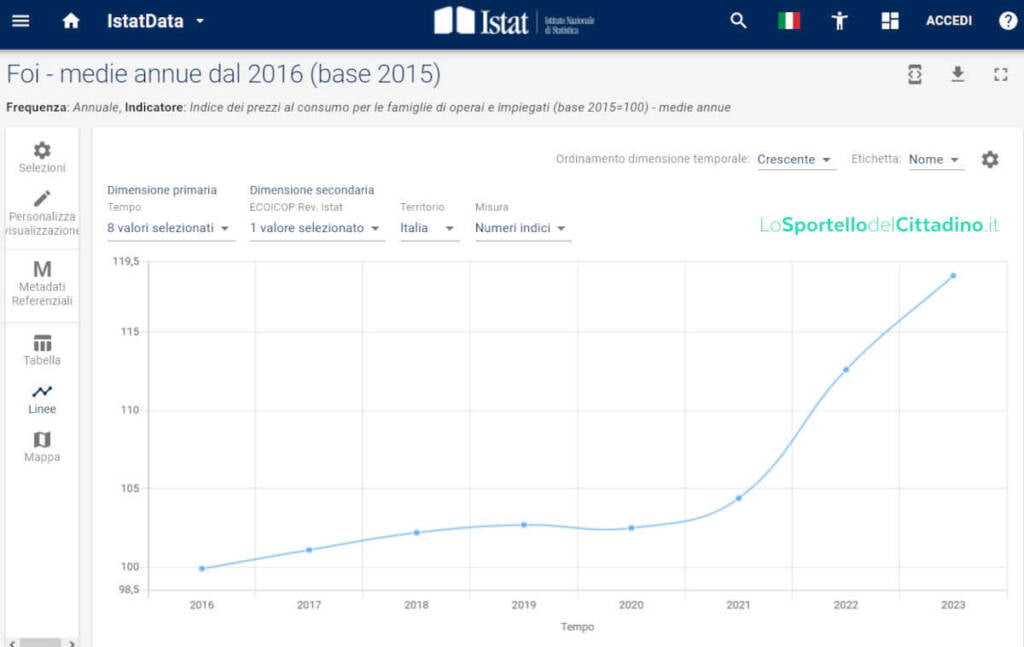Open the search icon in the top bar

[737, 20]
